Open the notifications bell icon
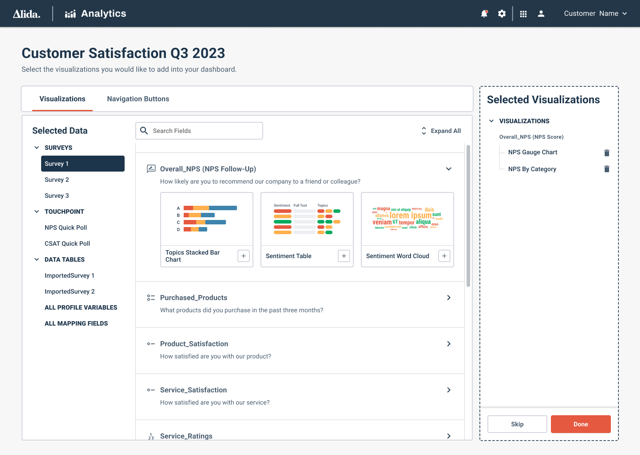Viewport: 640px width, 455px height. point(484,14)
